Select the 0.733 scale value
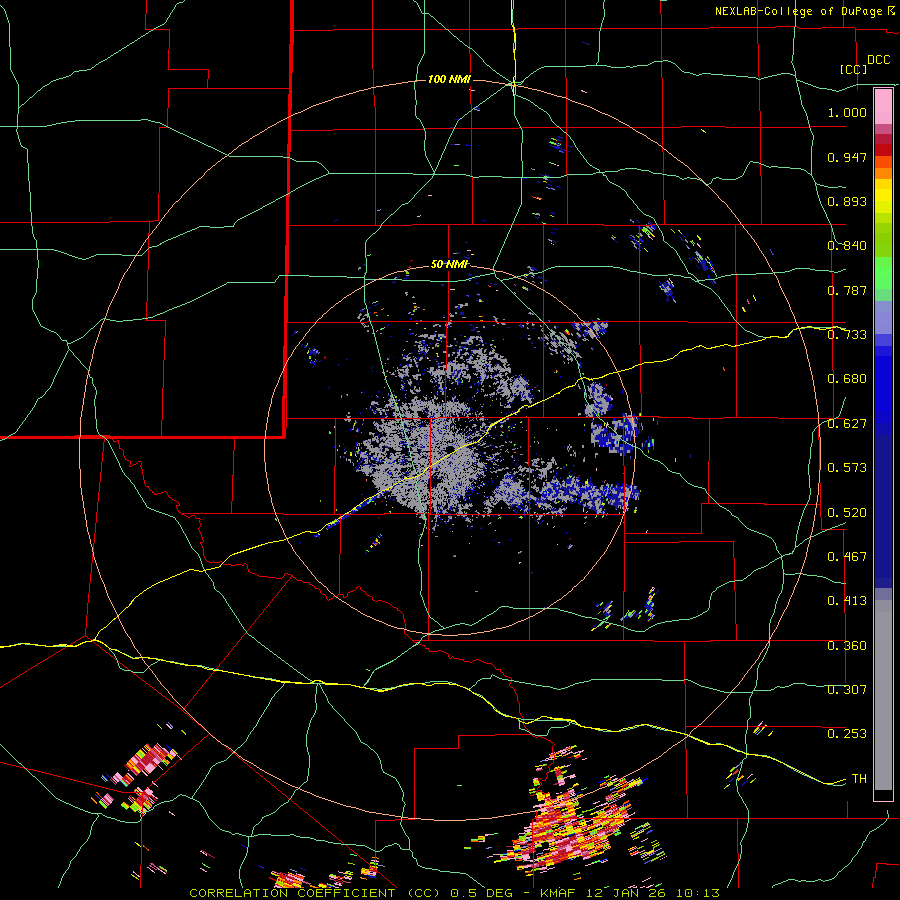The height and width of the screenshot is (900, 900). tap(847, 335)
